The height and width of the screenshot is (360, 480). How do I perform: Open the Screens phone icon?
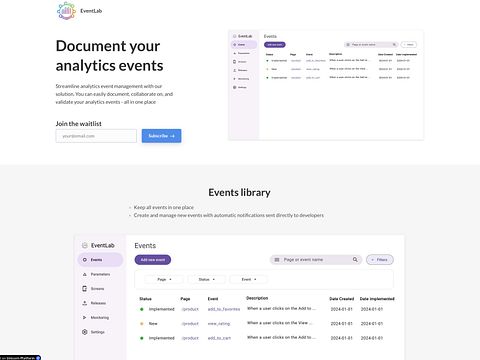[85, 289]
